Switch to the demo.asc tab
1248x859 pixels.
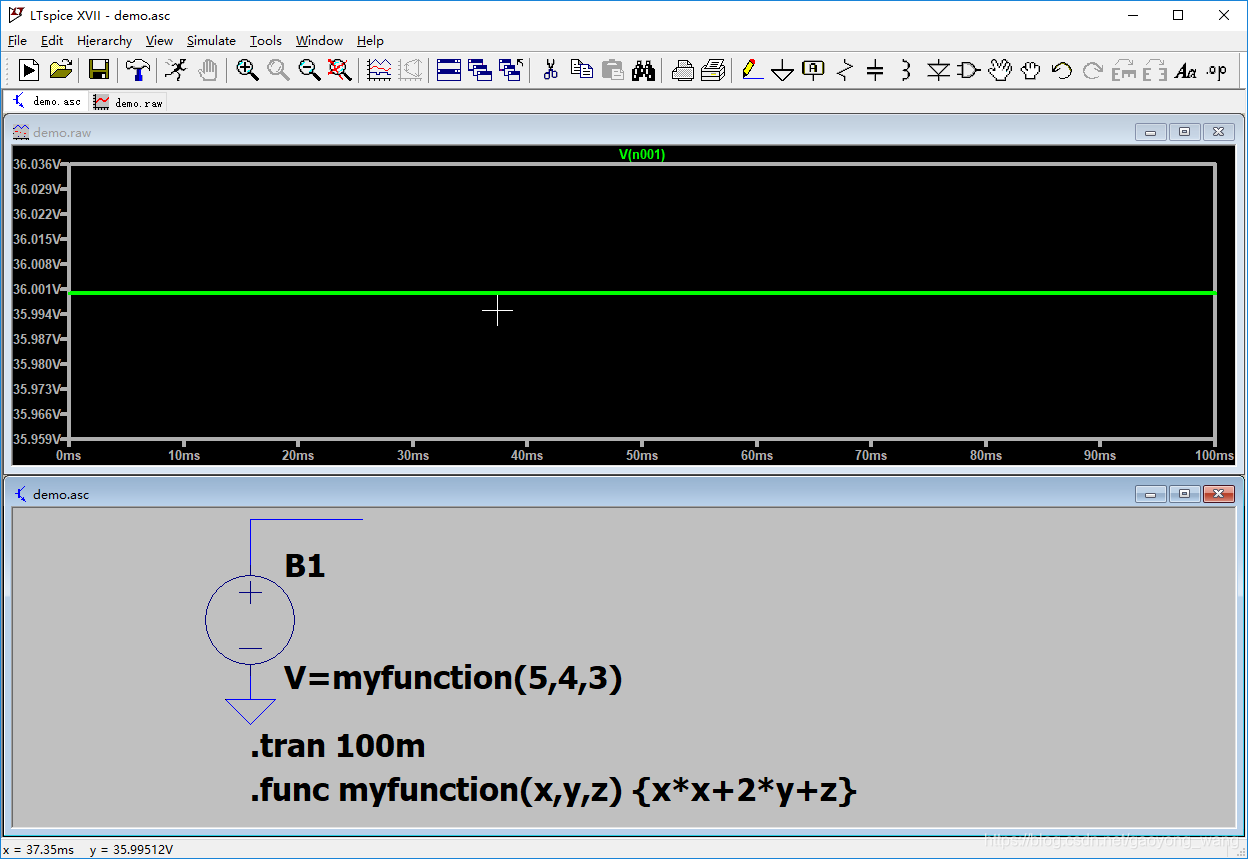pos(47,101)
